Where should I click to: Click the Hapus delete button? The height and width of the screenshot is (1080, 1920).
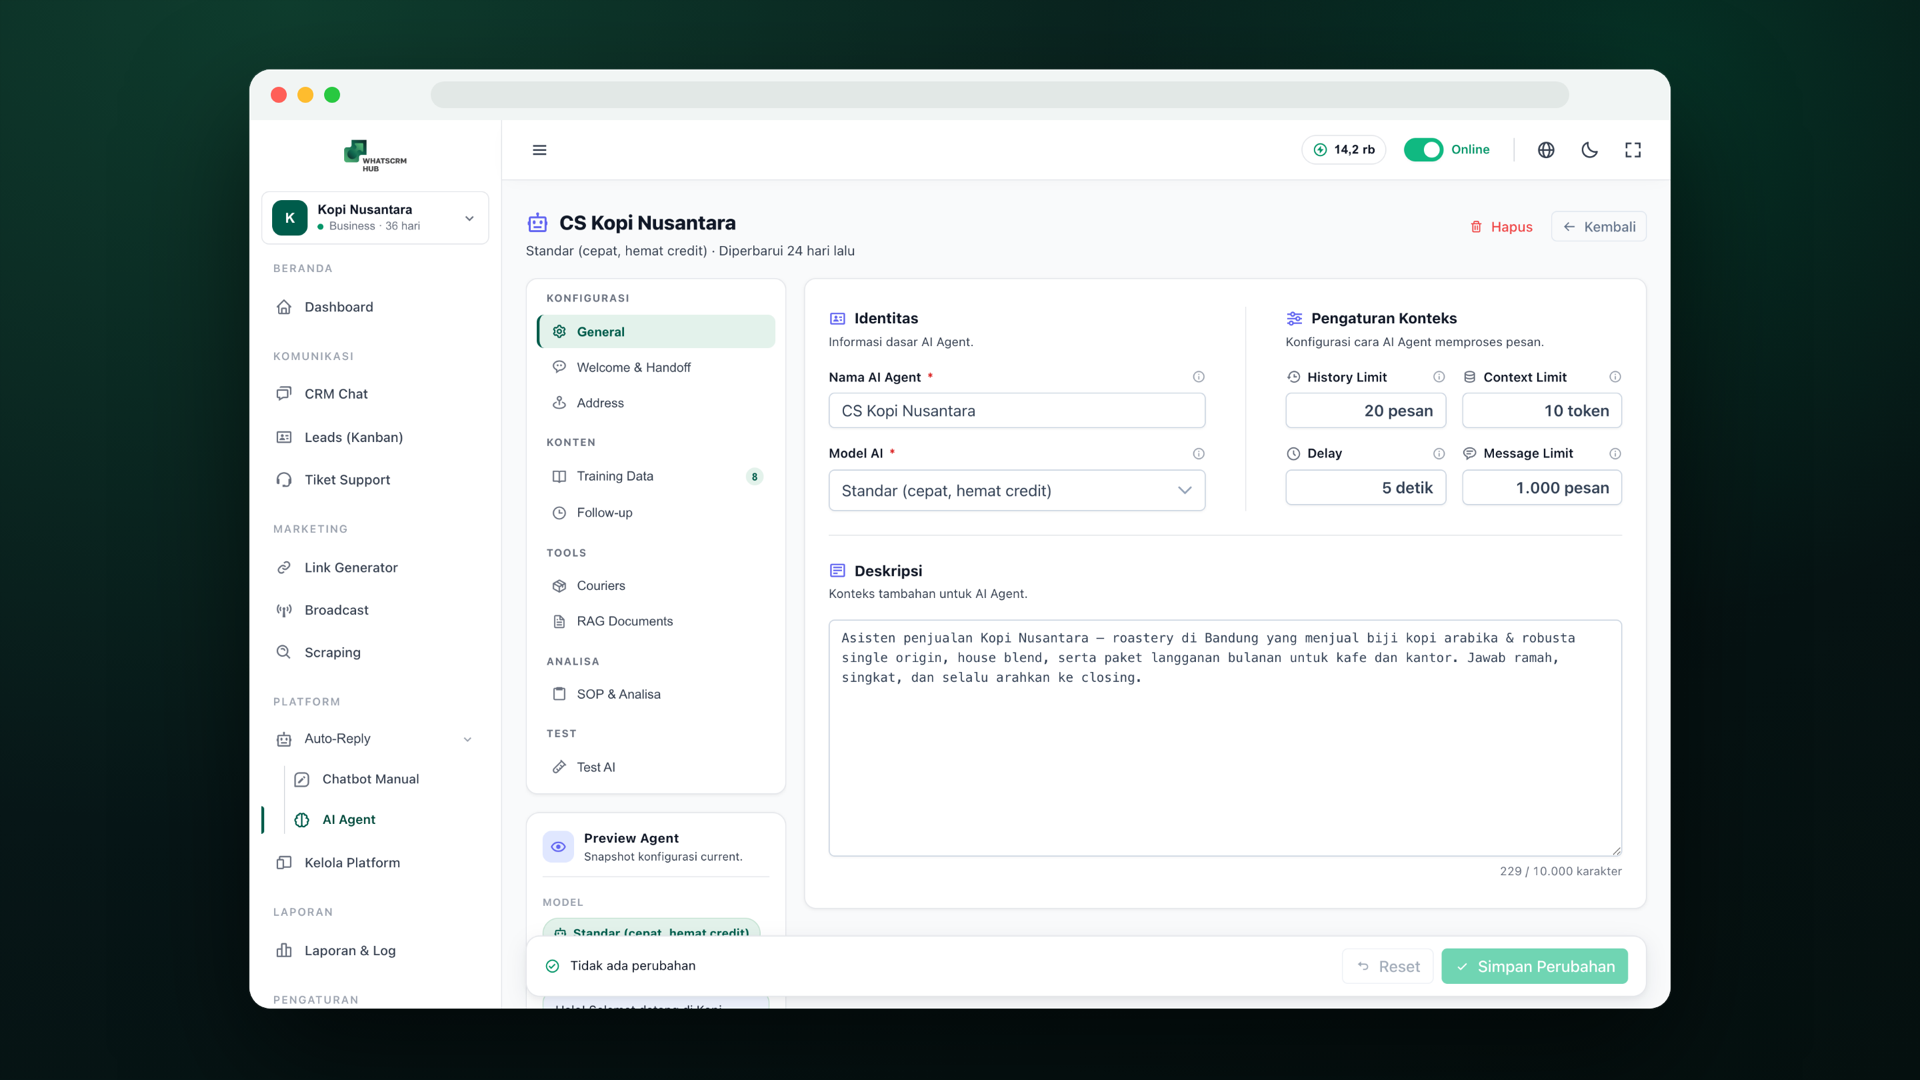click(x=1501, y=227)
